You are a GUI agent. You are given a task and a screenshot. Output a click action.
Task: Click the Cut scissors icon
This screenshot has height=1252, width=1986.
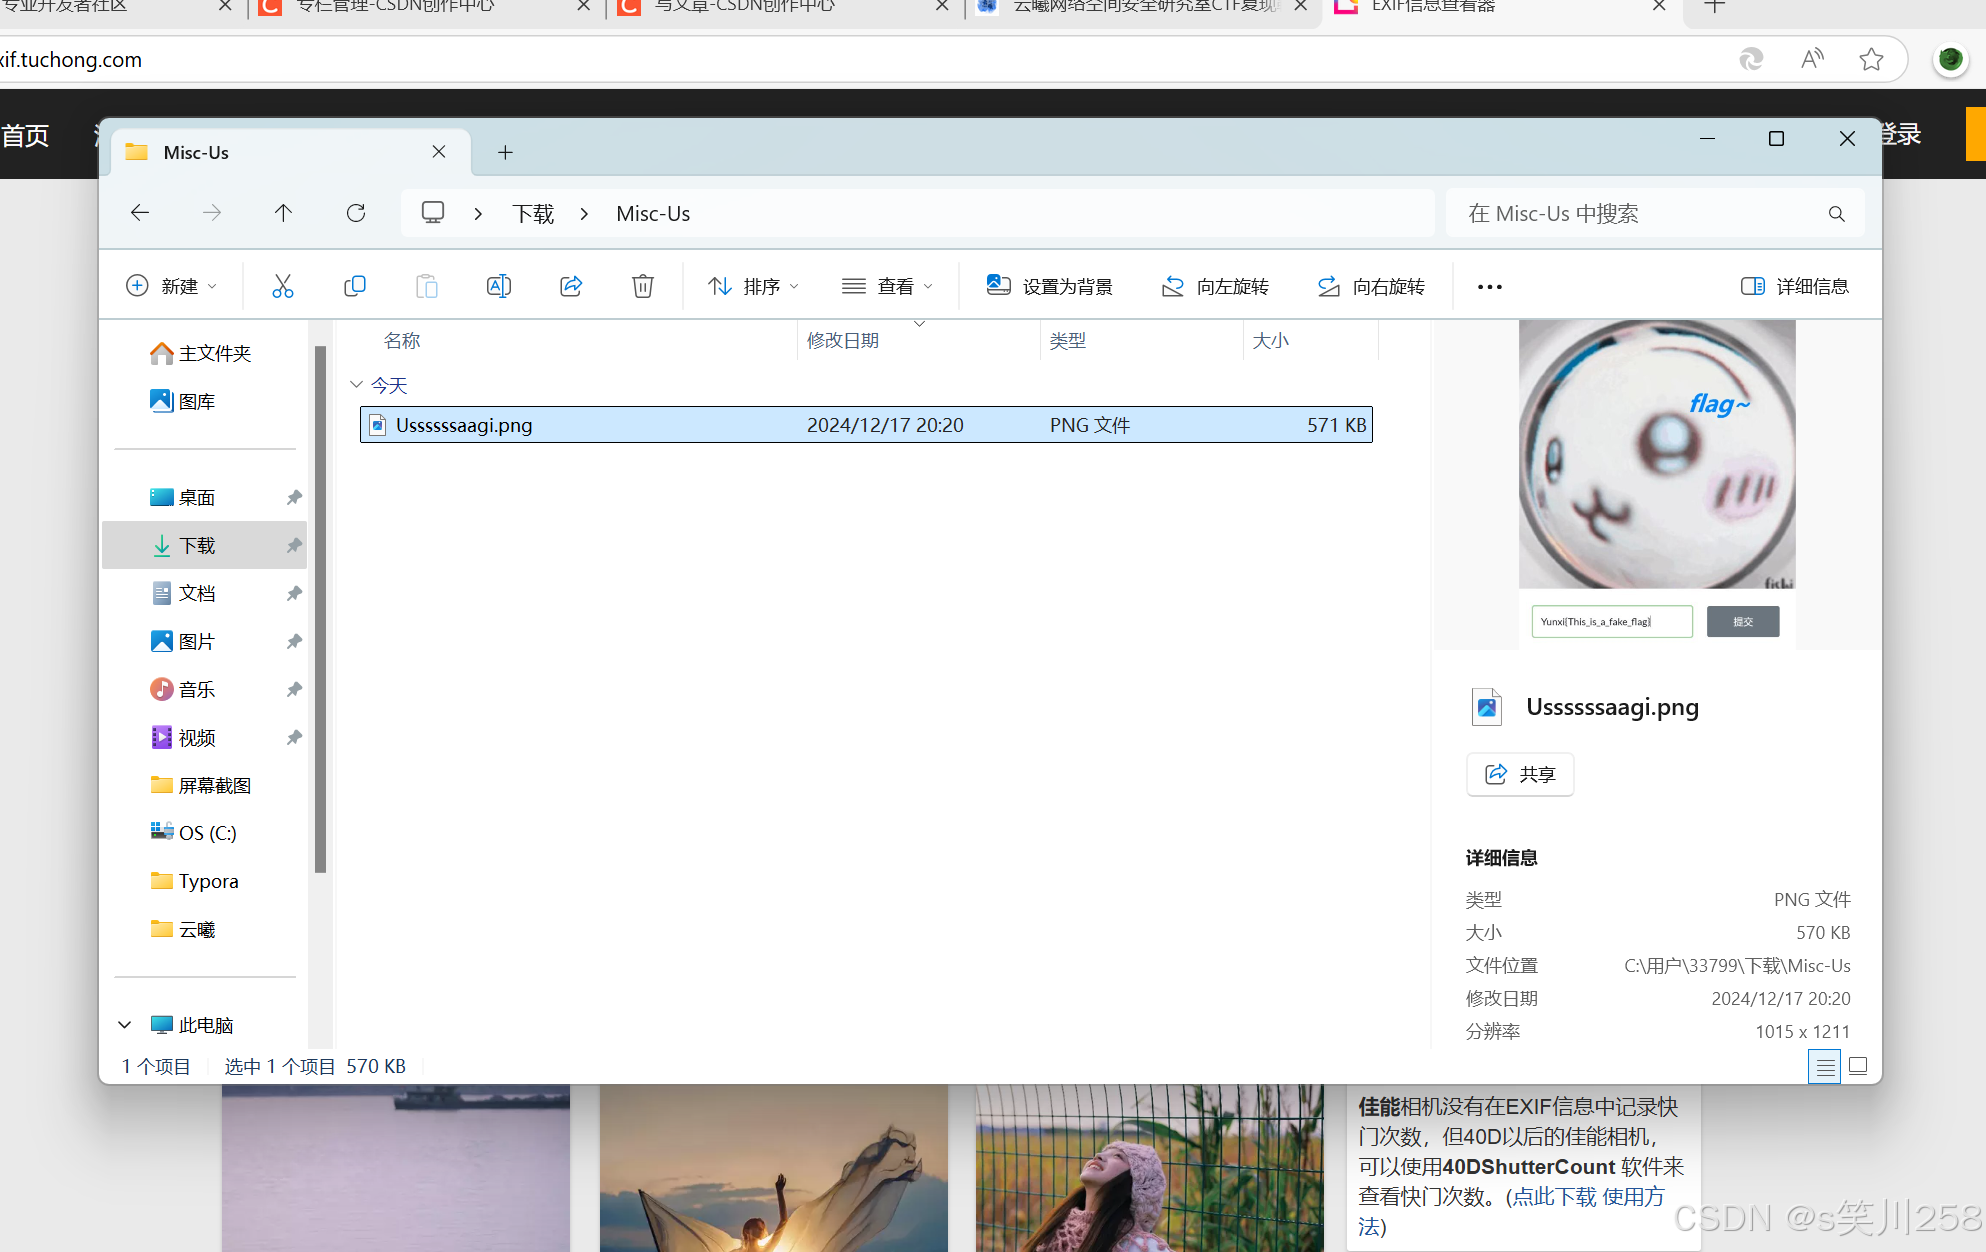pyautogui.click(x=283, y=287)
